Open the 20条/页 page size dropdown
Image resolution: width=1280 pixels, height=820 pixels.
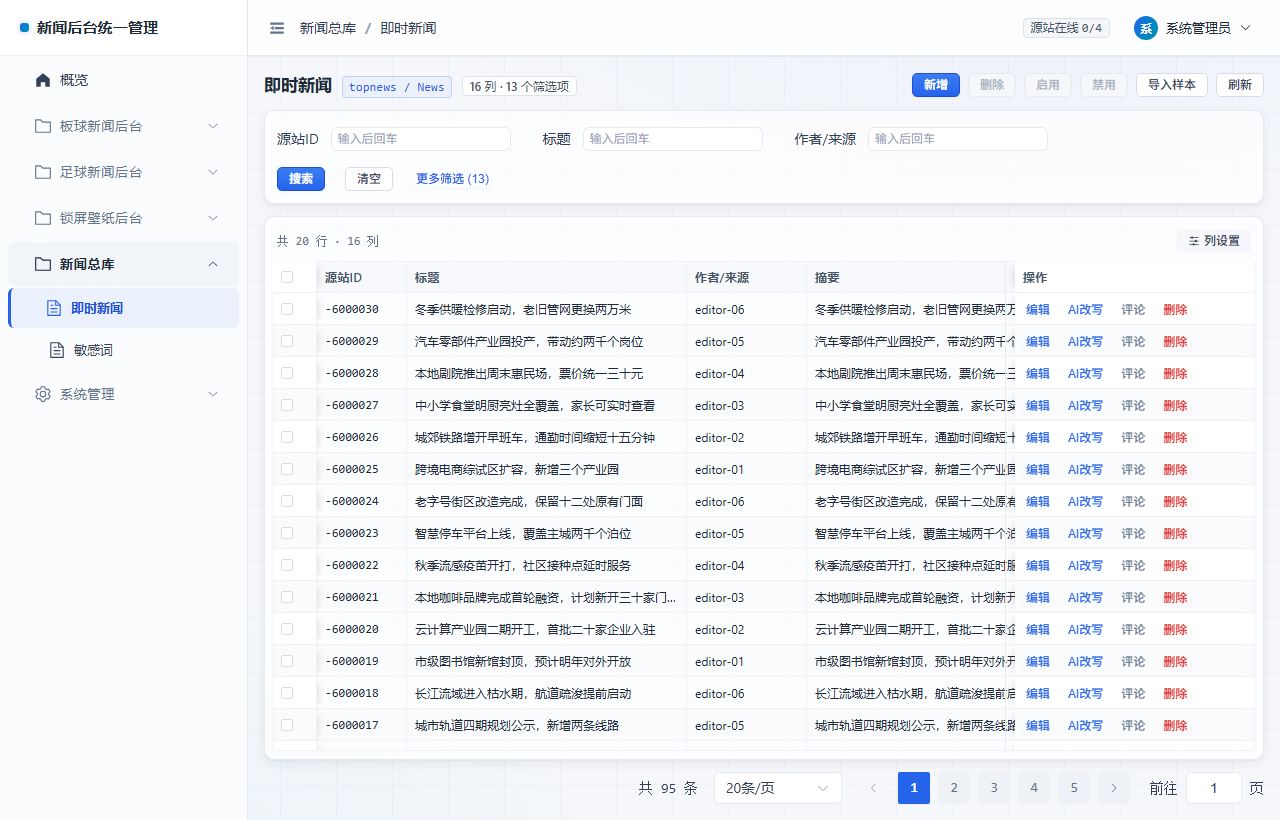pos(778,788)
